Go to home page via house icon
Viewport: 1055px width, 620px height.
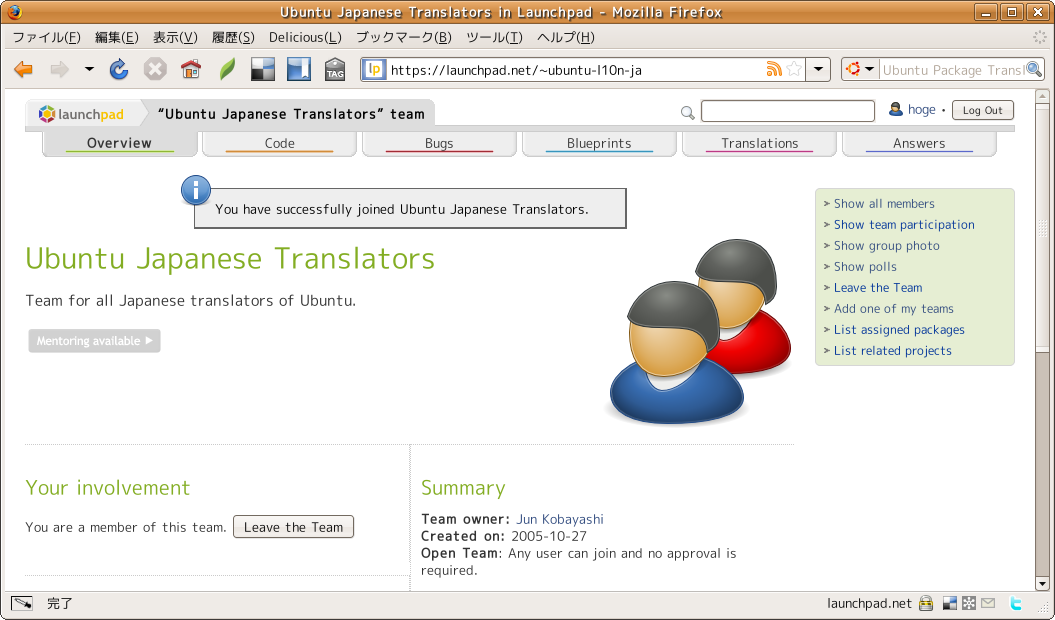pos(191,69)
